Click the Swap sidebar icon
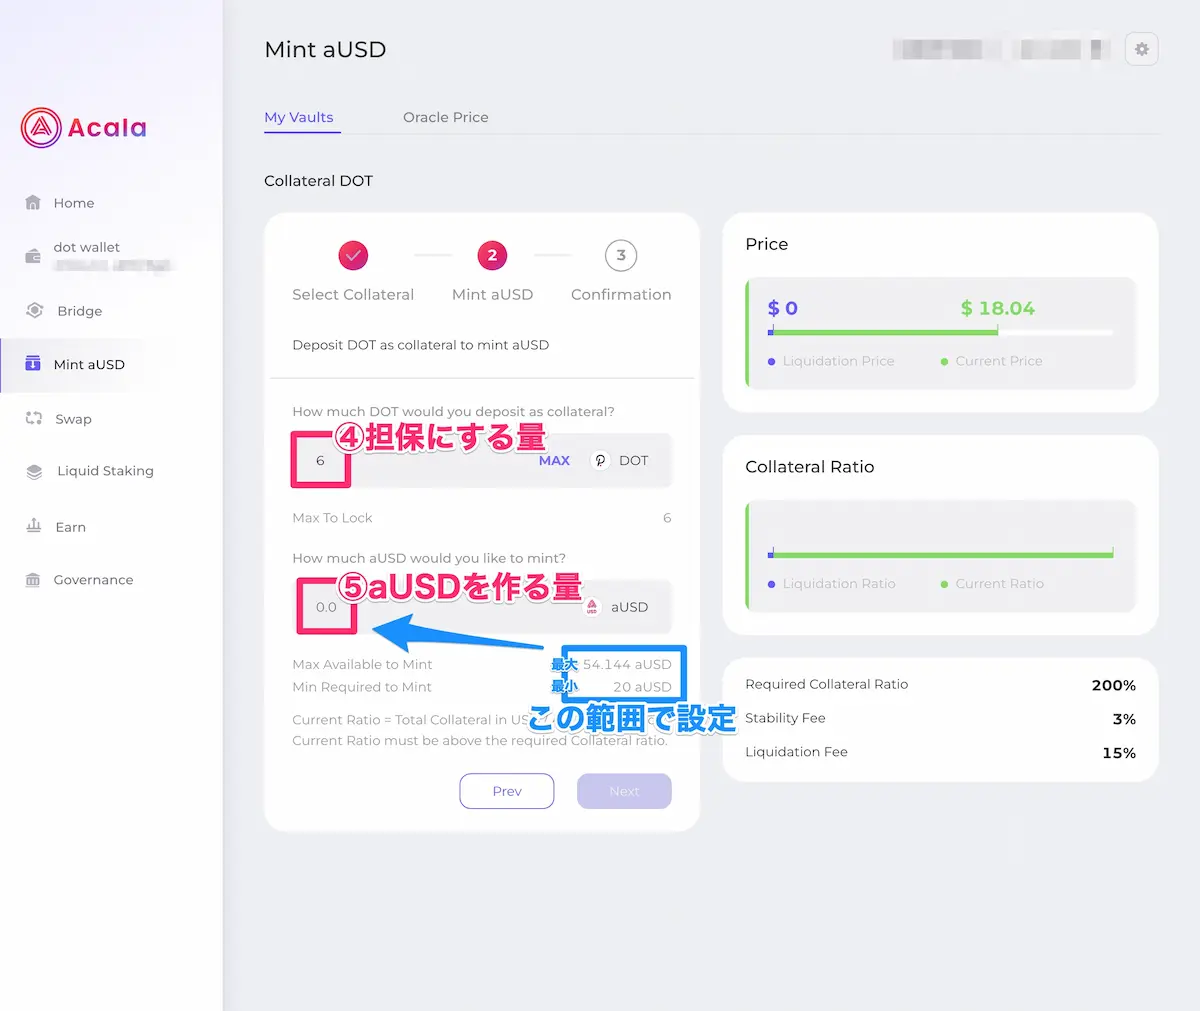1200x1011 pixels. [34, 418]
